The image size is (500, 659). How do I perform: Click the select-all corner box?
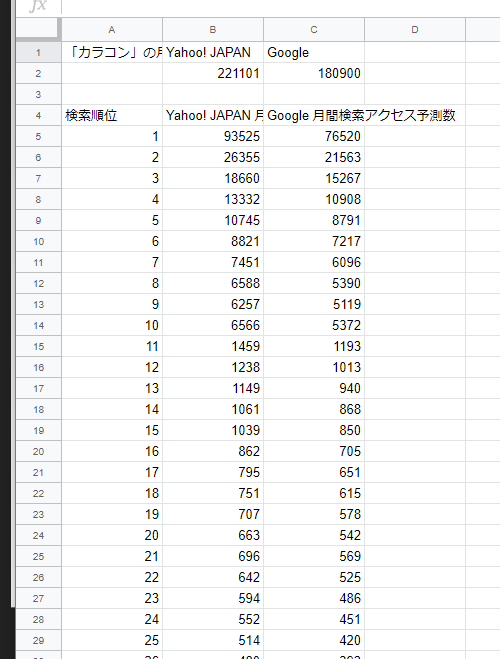coord(38,30)
